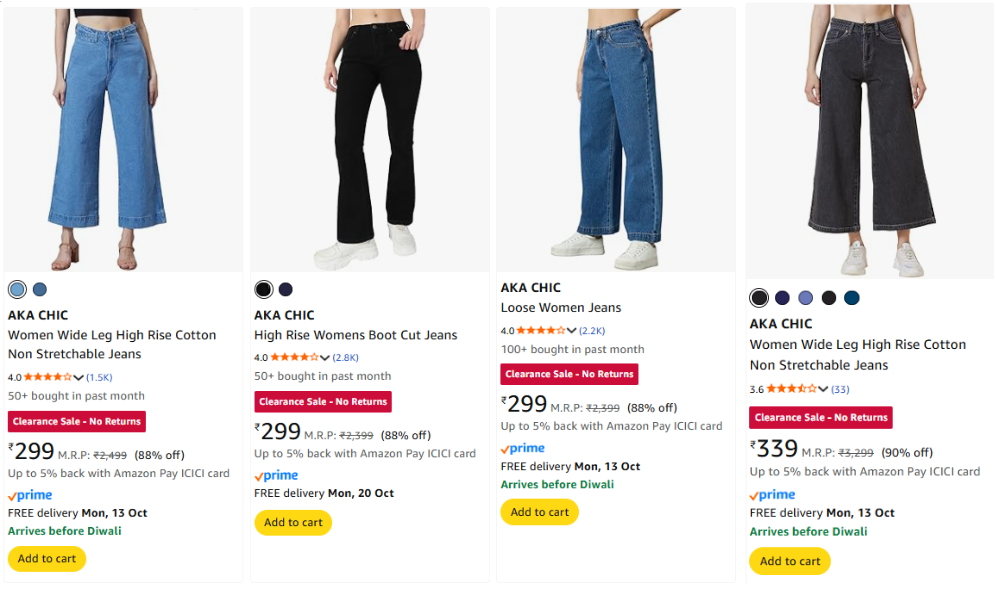Viewport: 995px width, 600px height.
Task: Open the (1.5K) reviews link
Action: point(99,377)
